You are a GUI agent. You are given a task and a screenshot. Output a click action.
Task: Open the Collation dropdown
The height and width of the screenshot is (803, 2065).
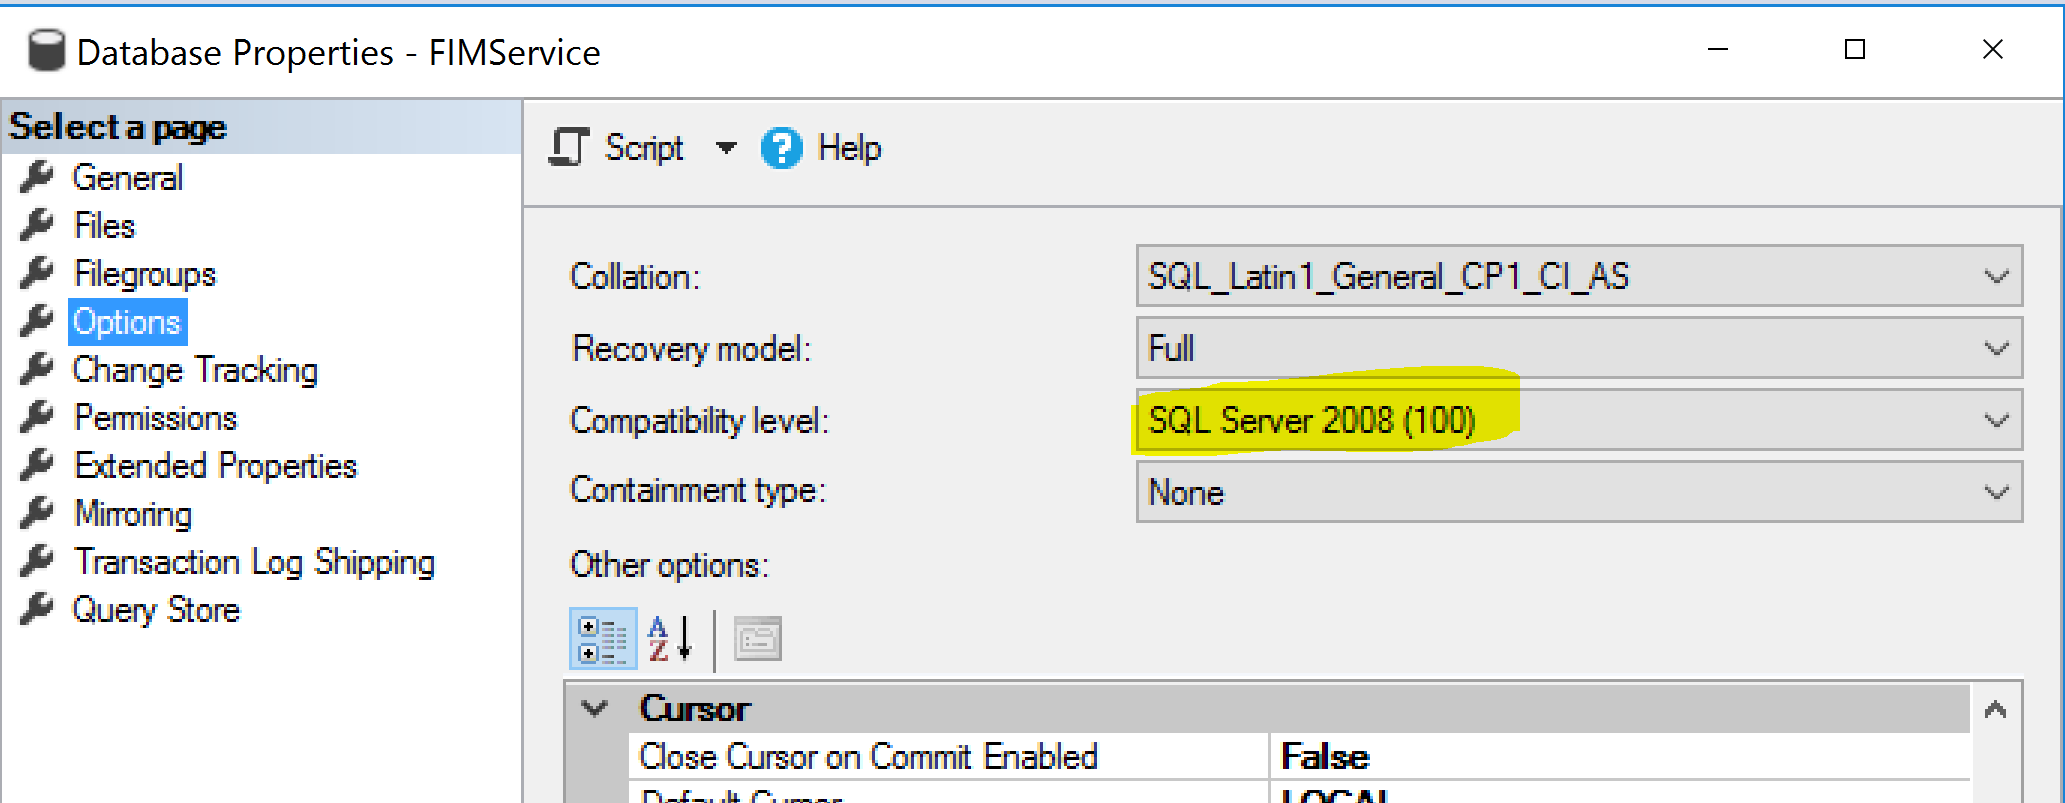(x=1579, y=276)
